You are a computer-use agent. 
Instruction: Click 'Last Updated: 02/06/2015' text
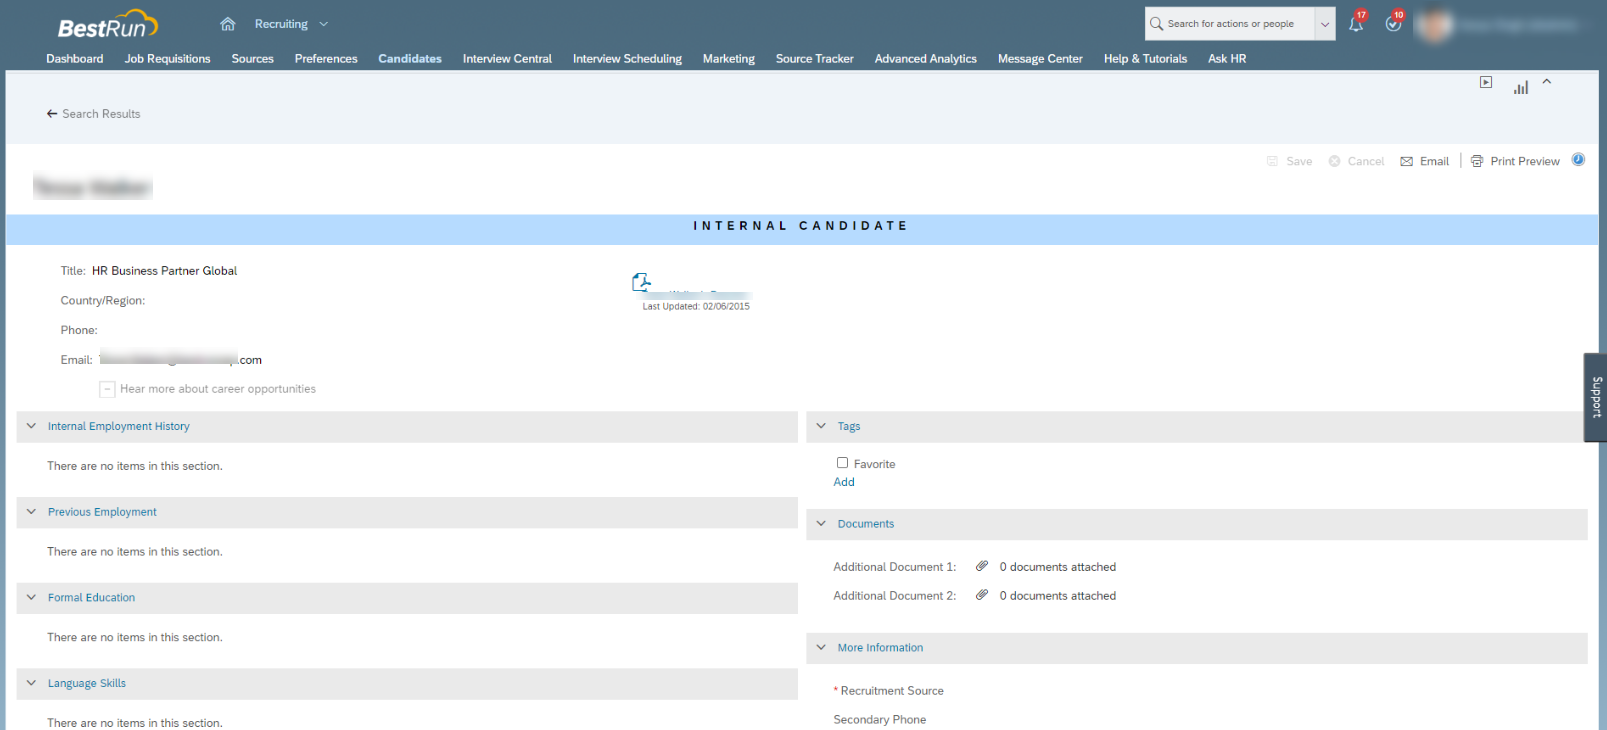tap(696, 307)
